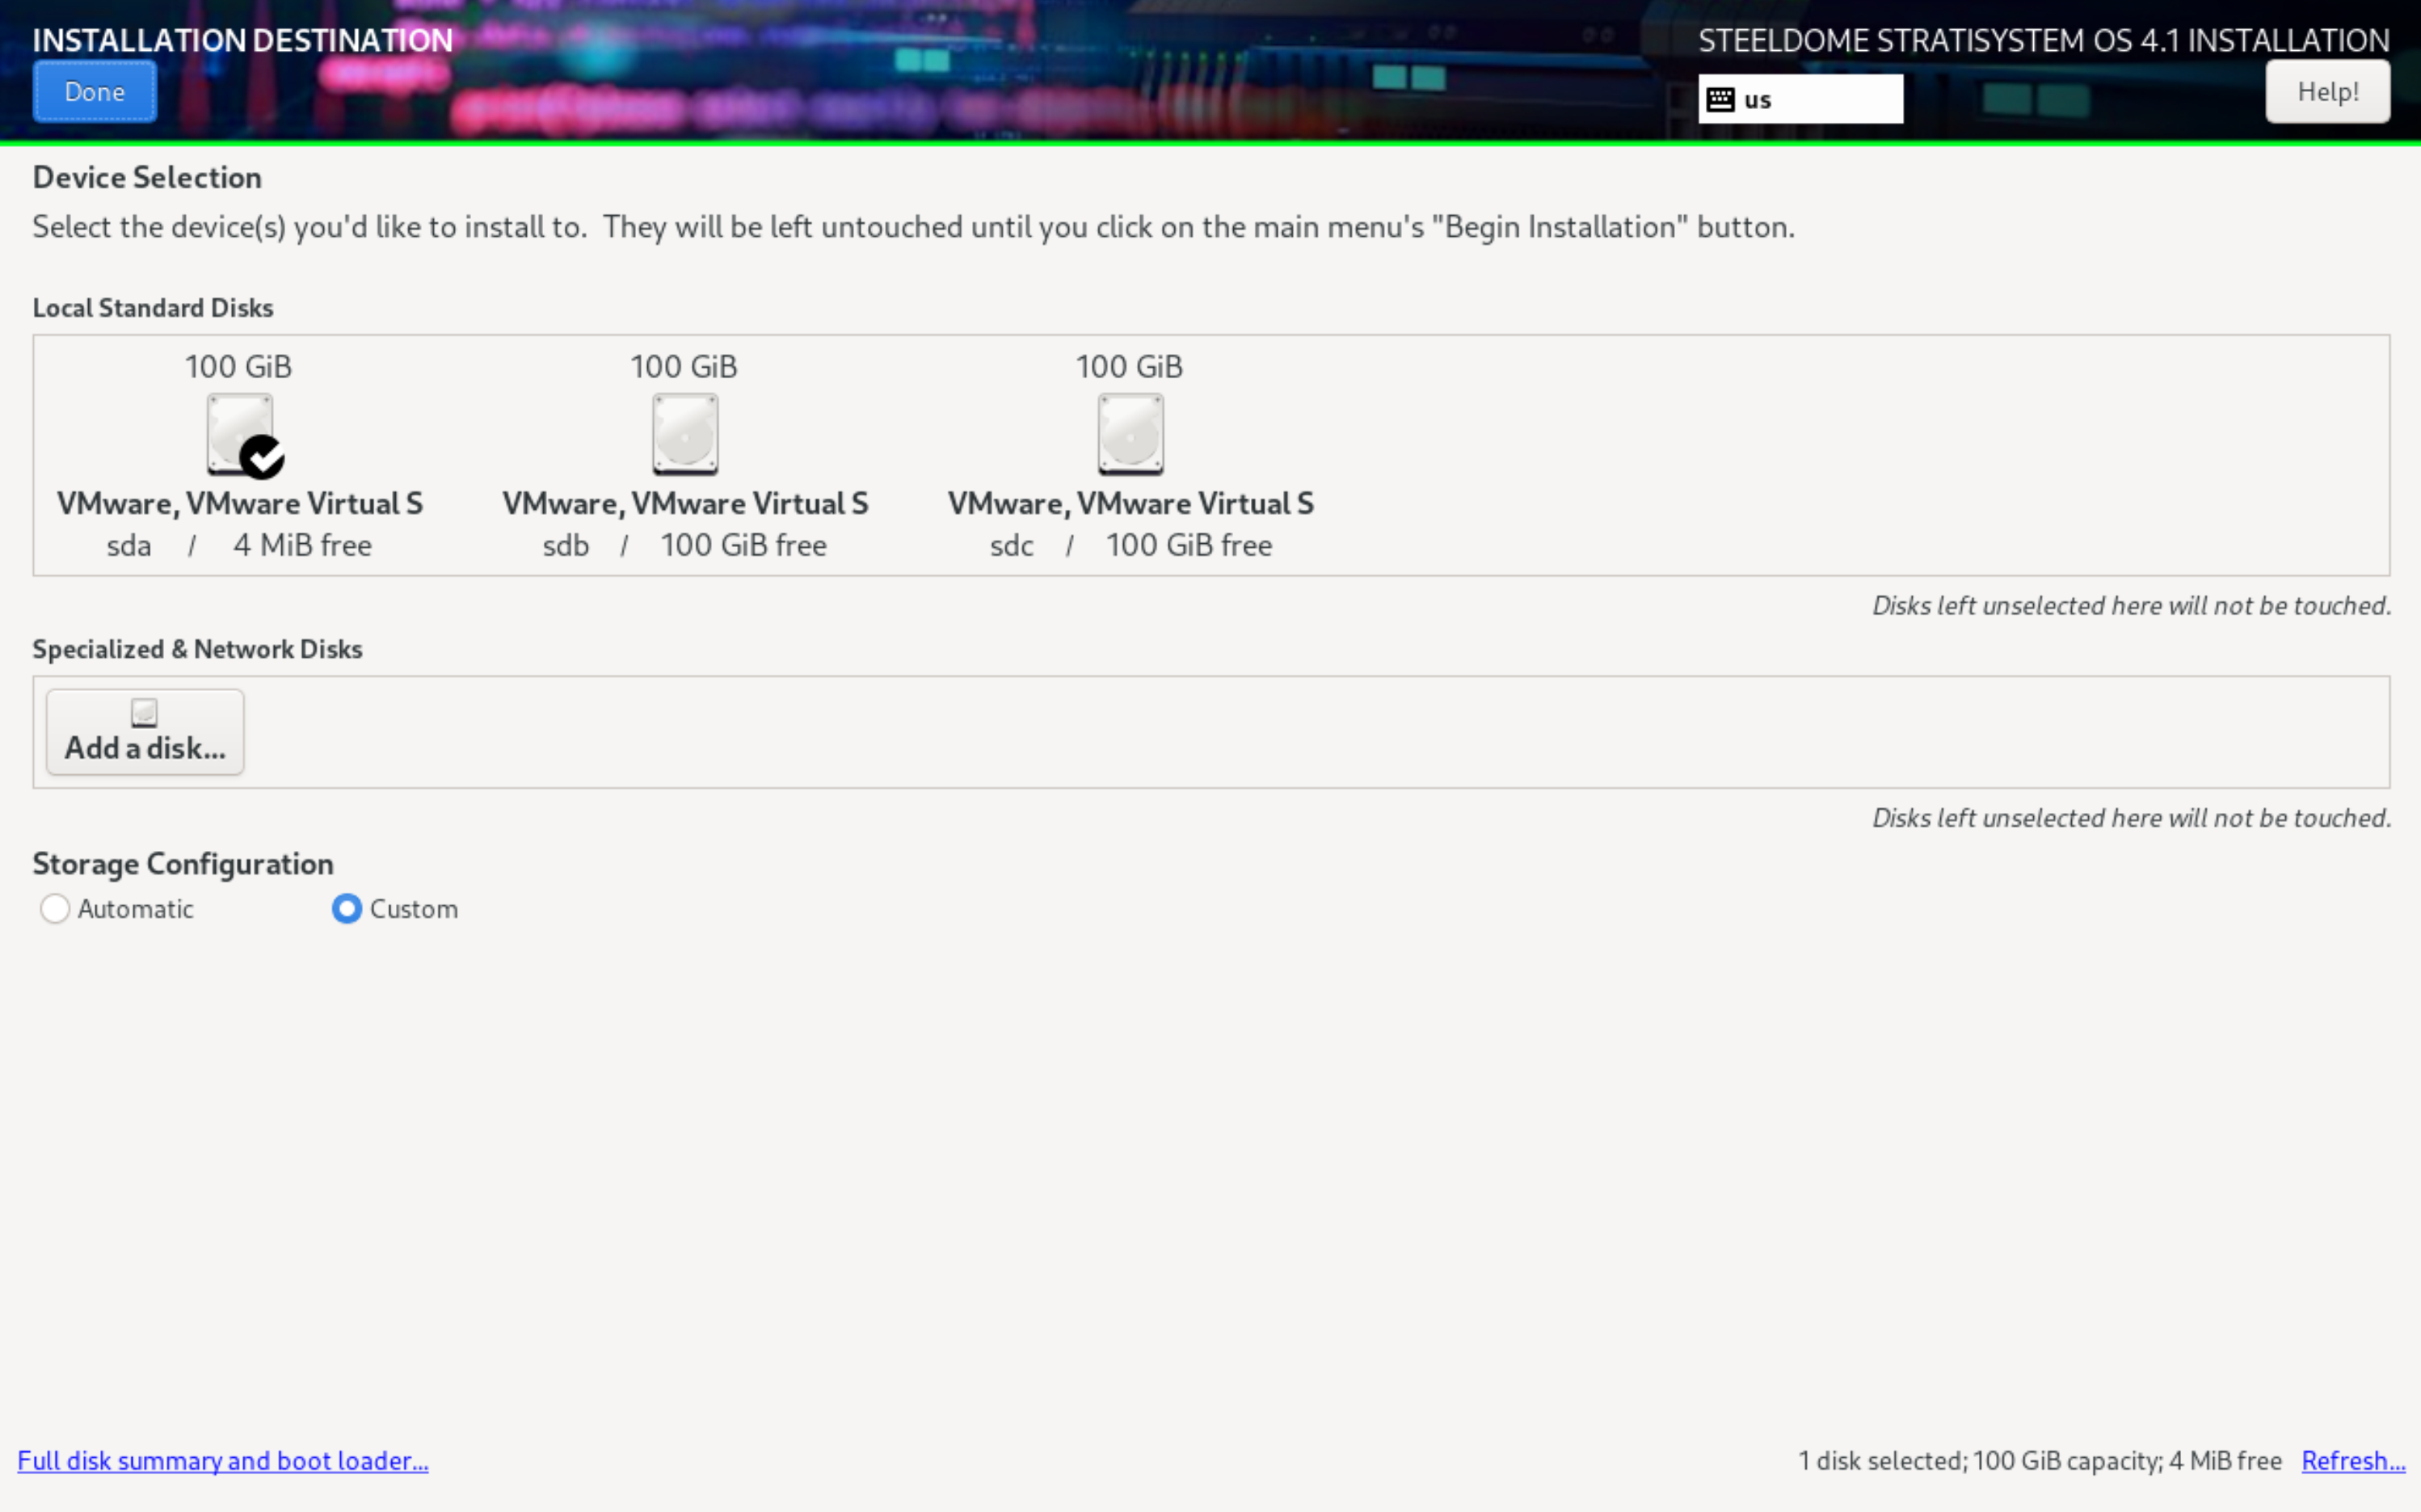Choose Custom storage configuration
Image resolution: width=2421 pixels, height=1512 pixels.
coord(347,908)
